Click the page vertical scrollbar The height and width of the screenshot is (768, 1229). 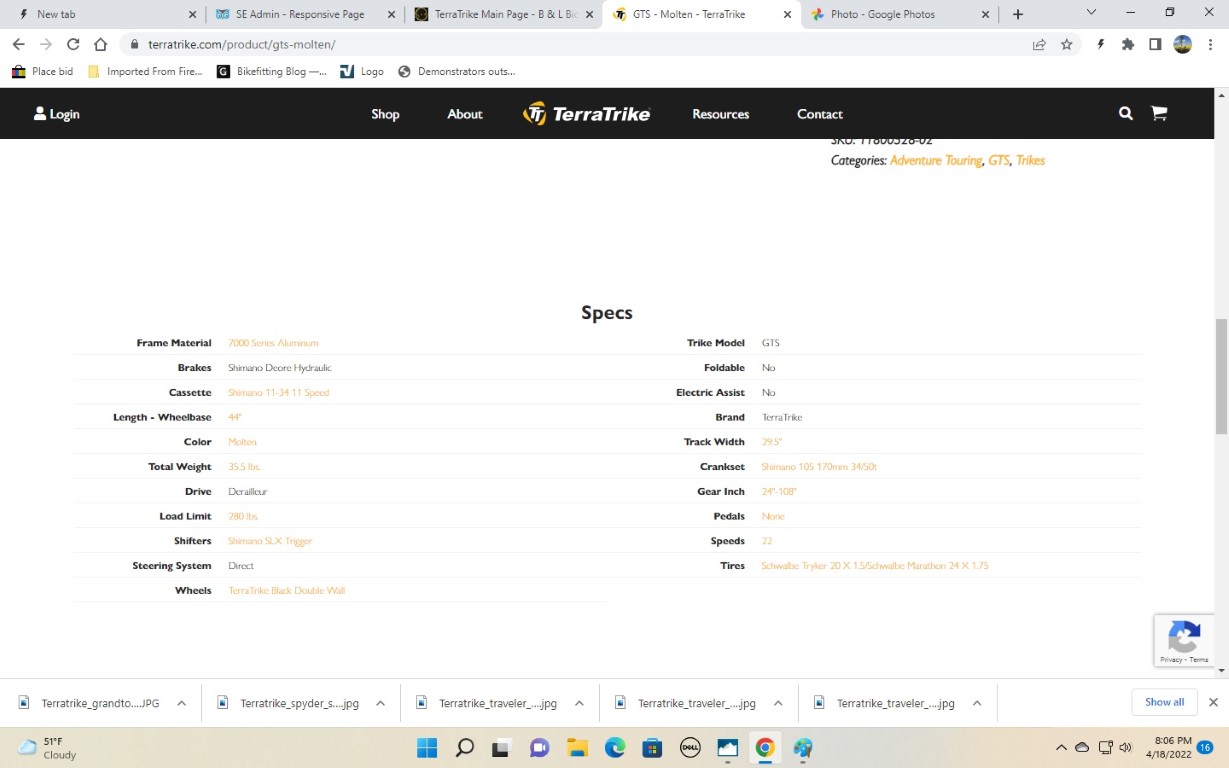point(1221,376)
